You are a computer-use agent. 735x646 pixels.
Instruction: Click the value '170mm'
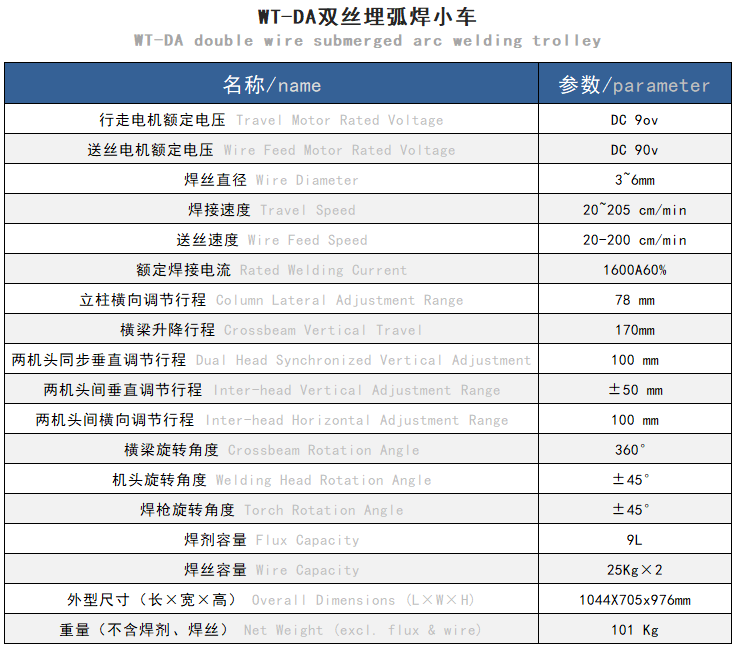click(635, 330)
